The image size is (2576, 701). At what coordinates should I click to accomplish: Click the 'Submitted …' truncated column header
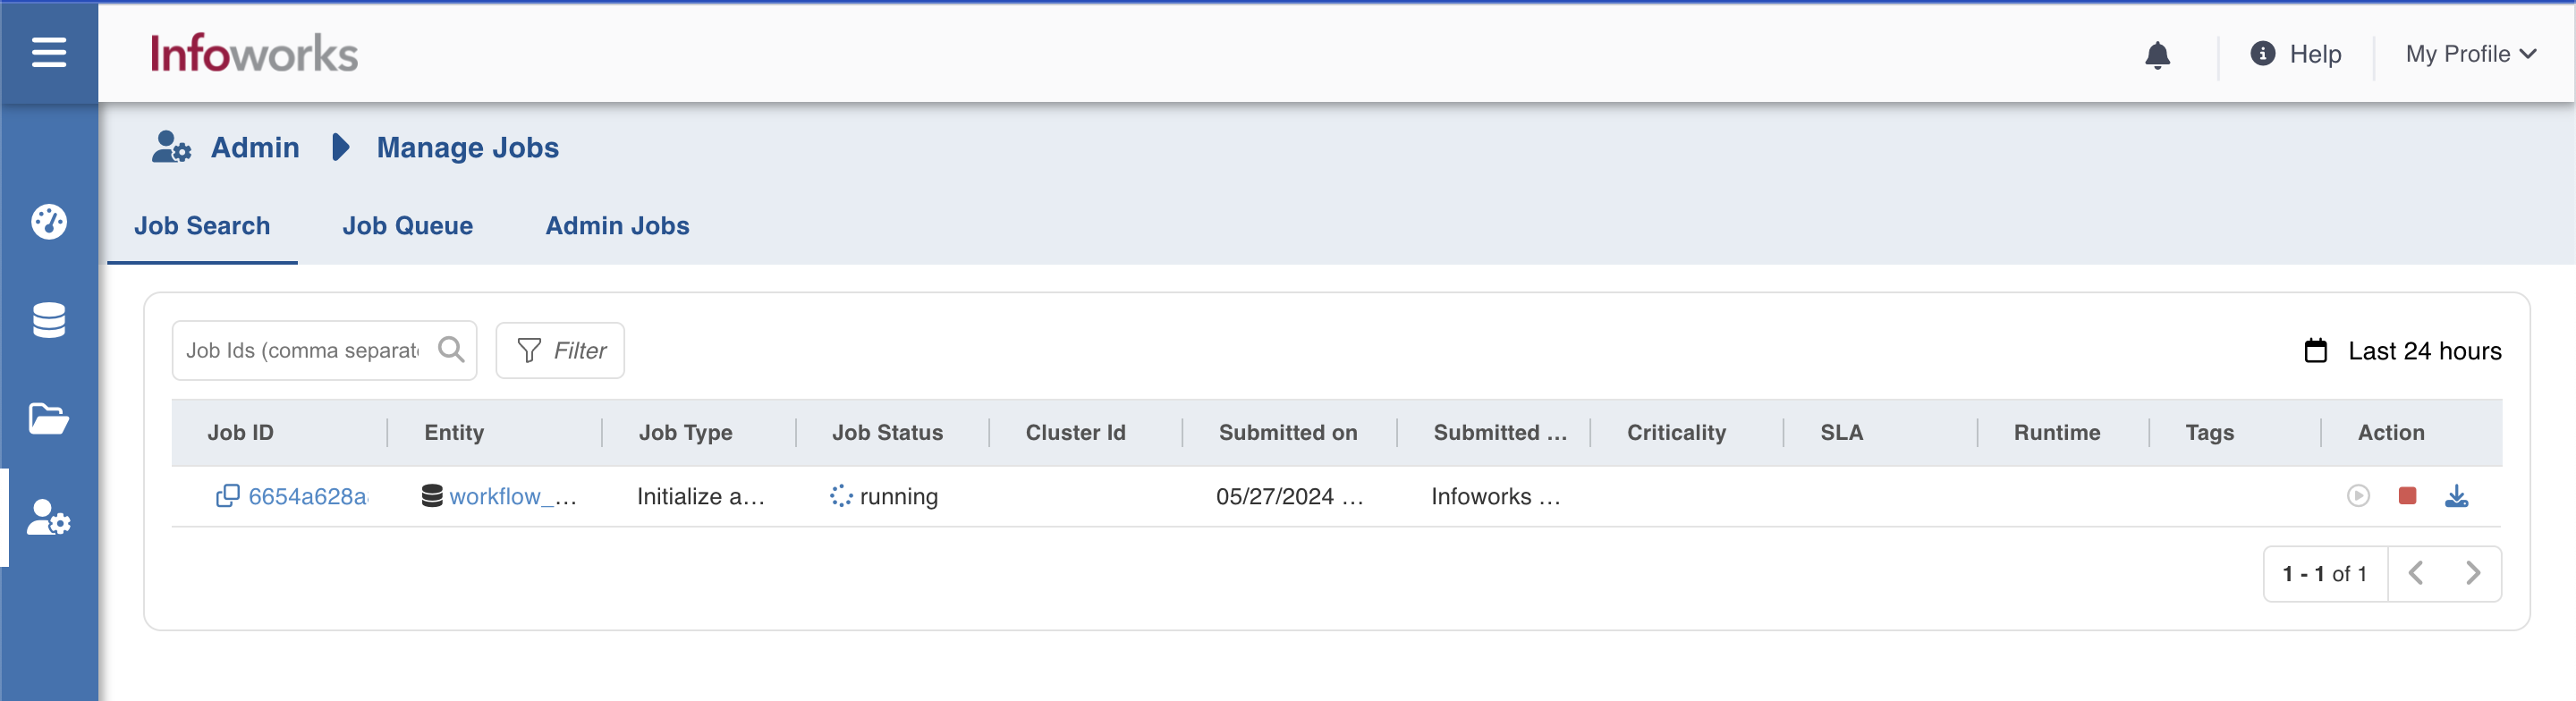point(1500,432)
